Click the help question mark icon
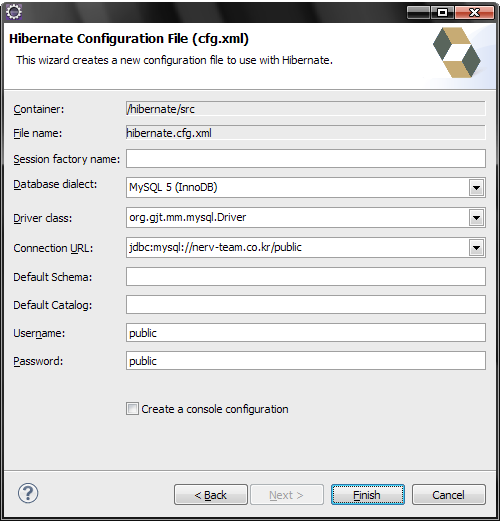Image resolution: width=500 pixels, height=521 pixels. click(x=28, y=493)
